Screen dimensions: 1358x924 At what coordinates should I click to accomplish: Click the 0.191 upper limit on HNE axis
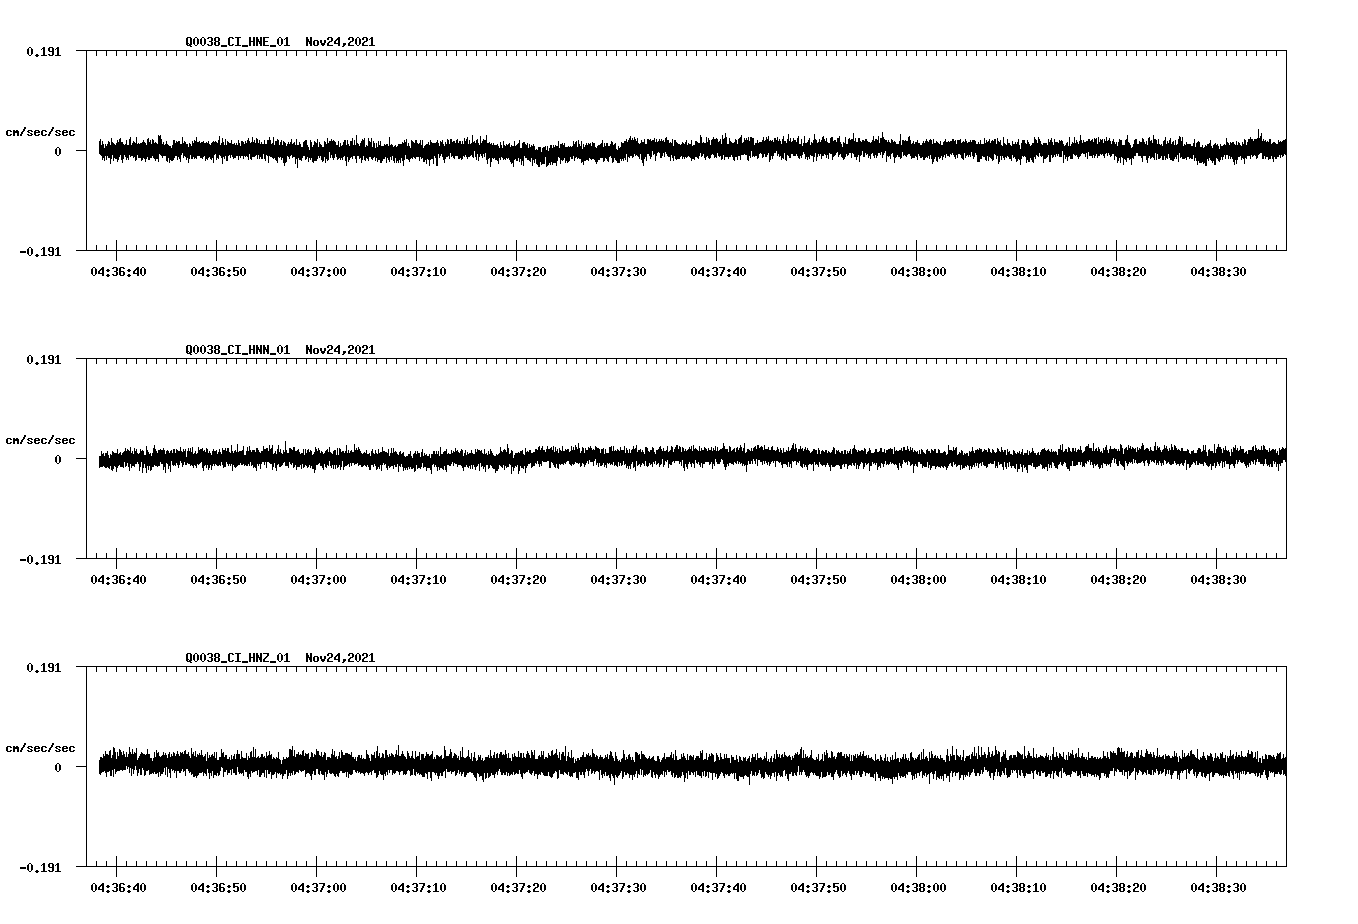pos(43,51)
